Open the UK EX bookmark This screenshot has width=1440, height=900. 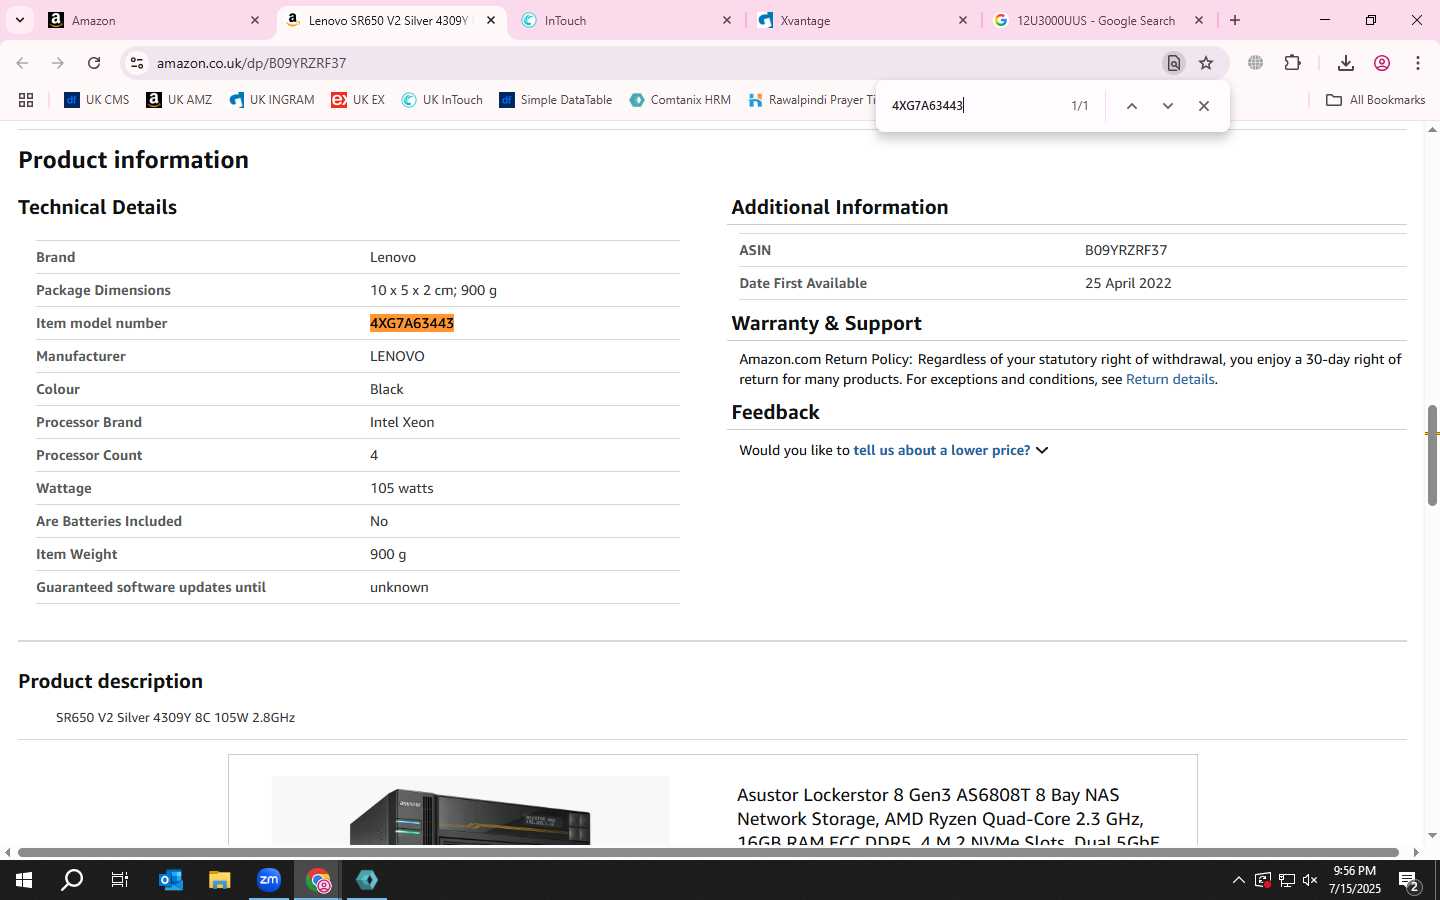point(358,100)
